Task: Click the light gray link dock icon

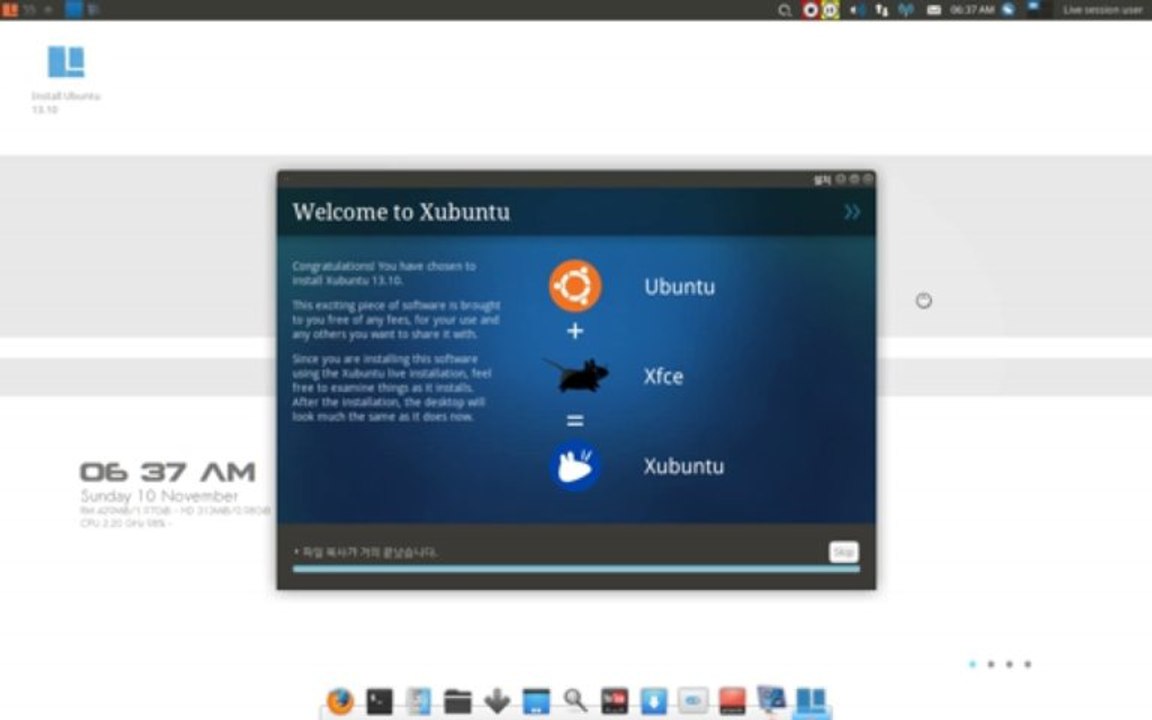Action: pyautogui.click(x=693, y=701)
